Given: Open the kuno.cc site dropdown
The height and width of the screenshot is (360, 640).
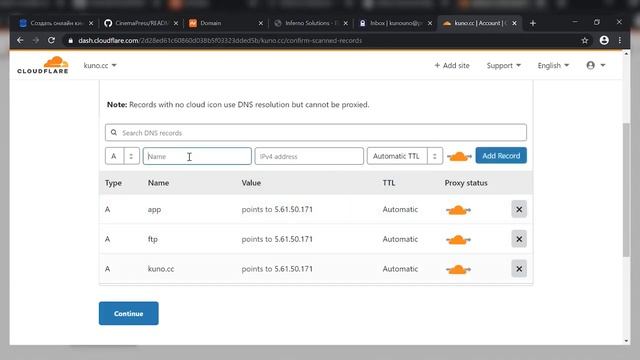Looking at the screenshot, I should [100, 65].
